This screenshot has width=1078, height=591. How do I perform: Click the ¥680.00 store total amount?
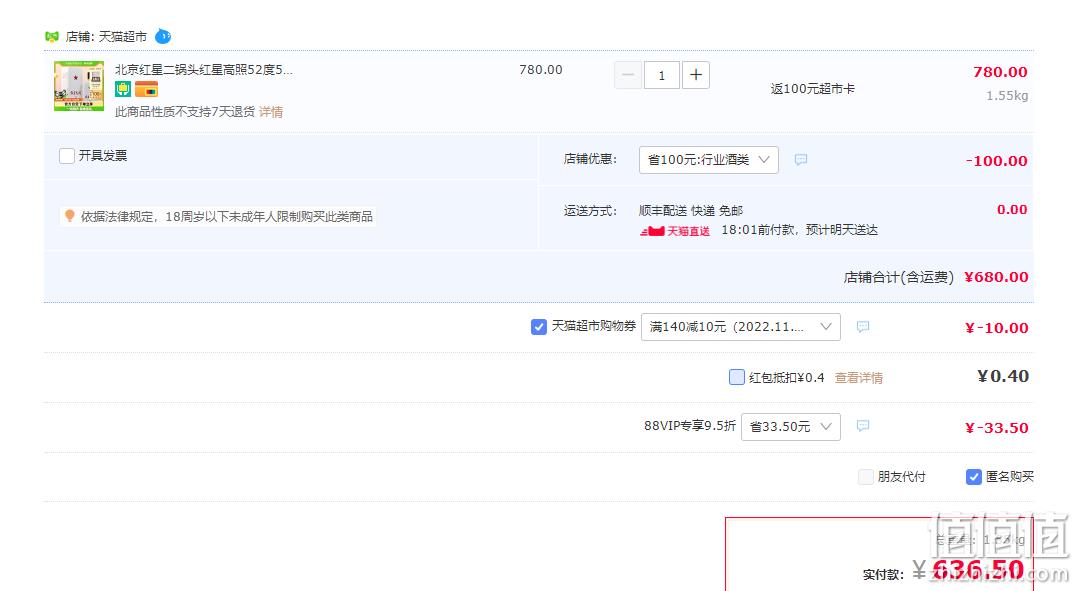click(996, 277)
